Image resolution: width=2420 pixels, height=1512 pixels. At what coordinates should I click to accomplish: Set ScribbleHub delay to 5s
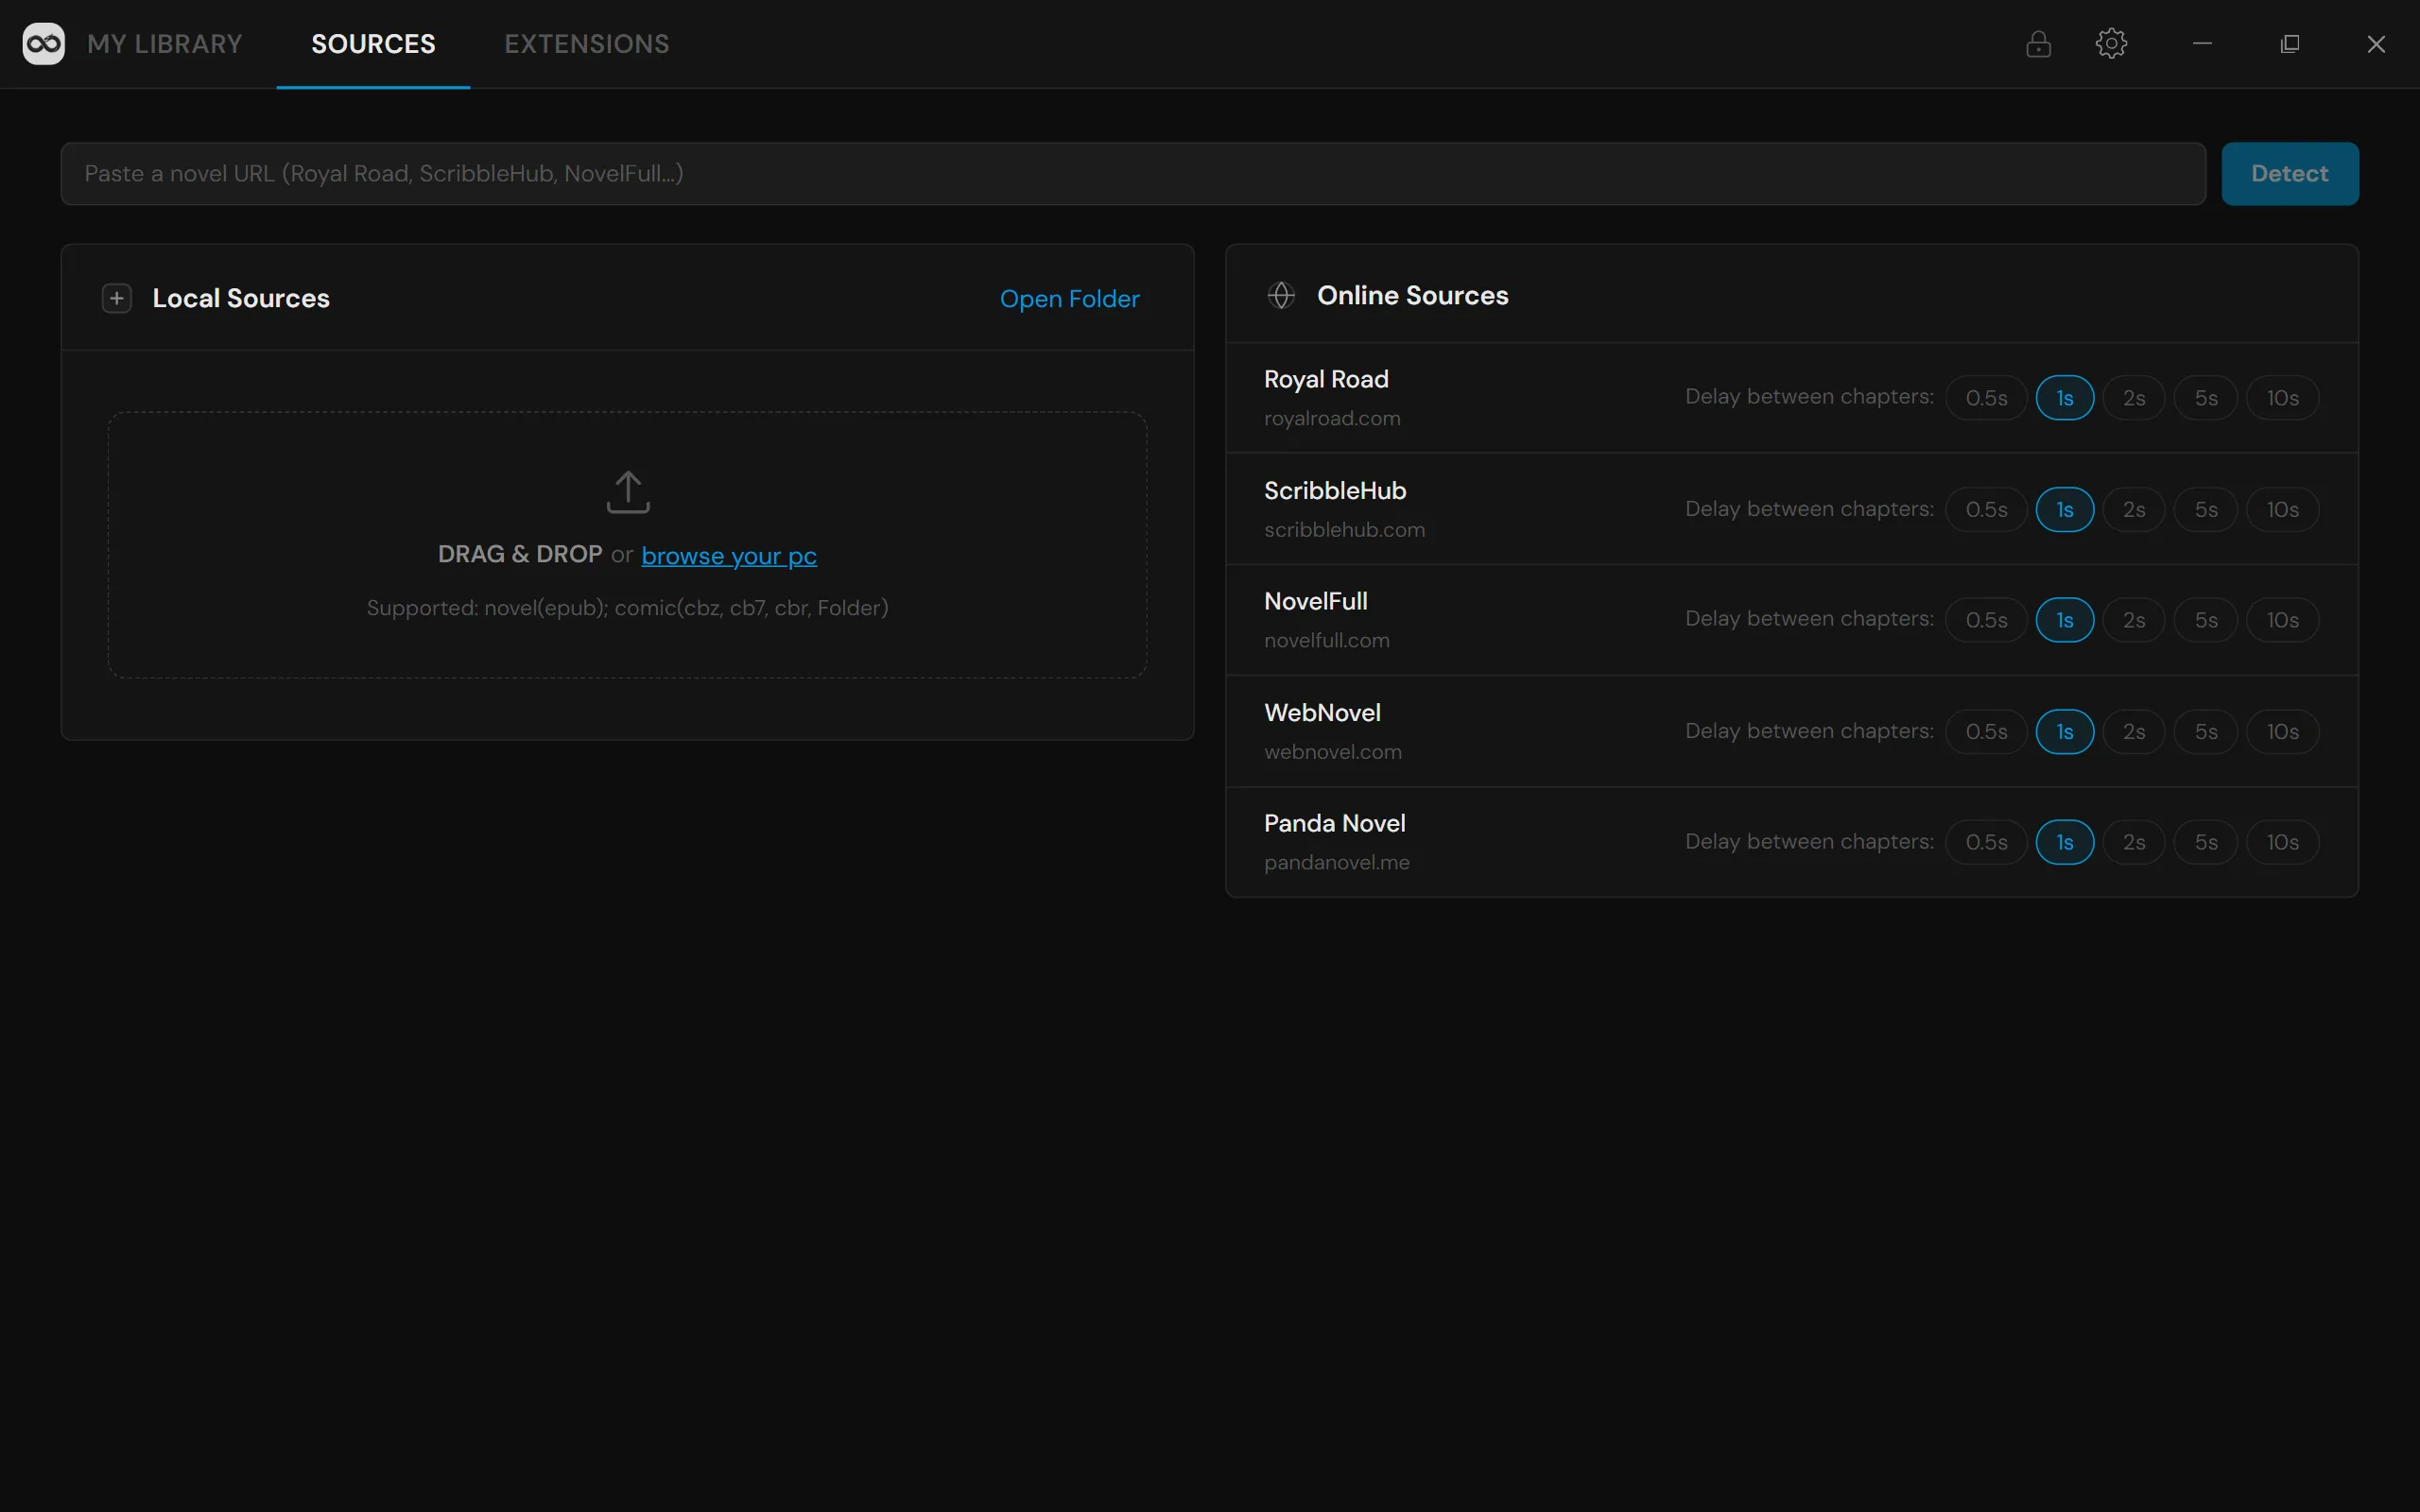click(x=2205, y=510)
